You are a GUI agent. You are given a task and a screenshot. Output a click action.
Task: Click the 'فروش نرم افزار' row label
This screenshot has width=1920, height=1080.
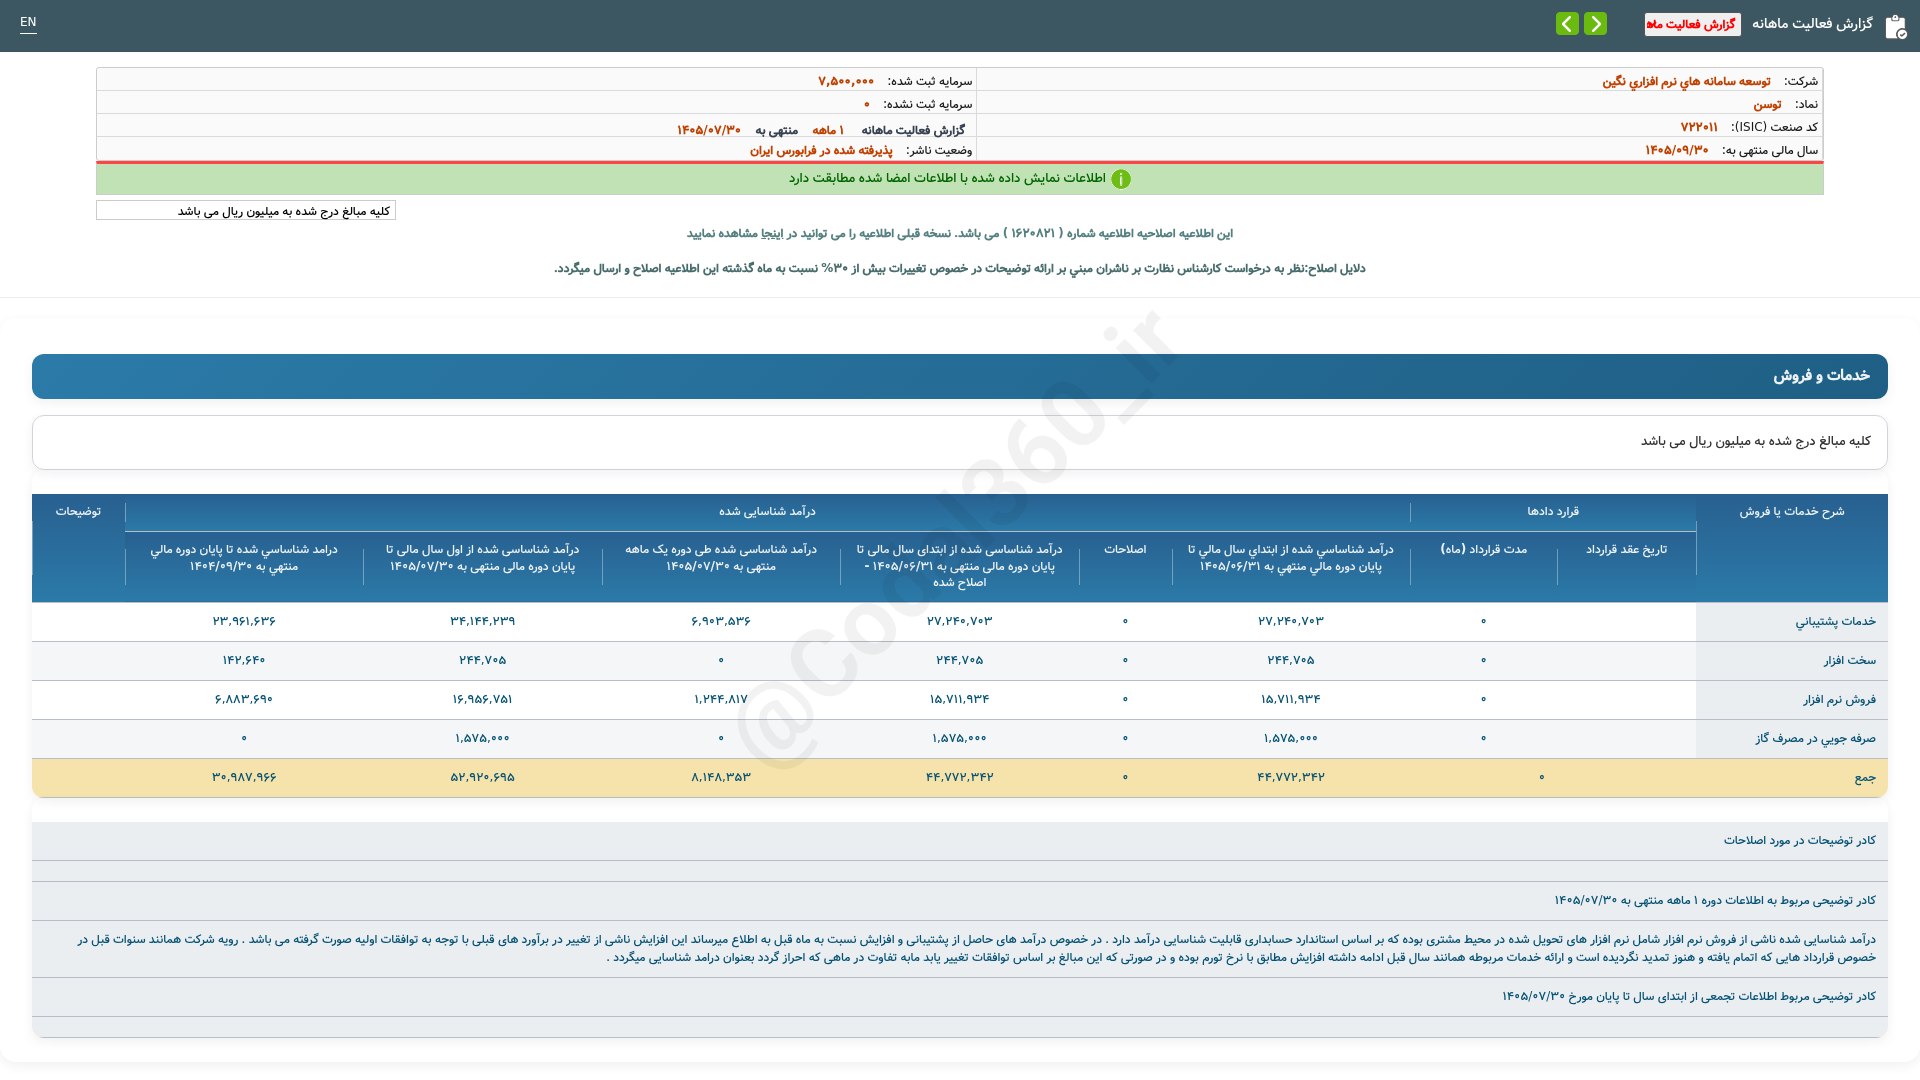tap(1839, 700)
